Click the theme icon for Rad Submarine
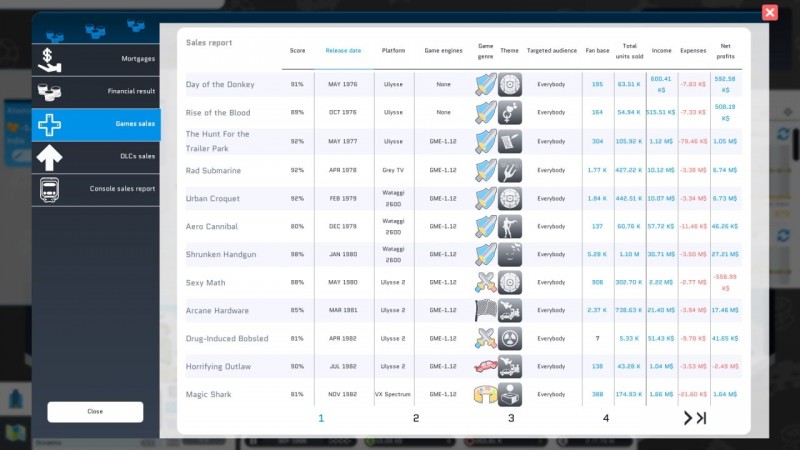Screen dimensions: 800x450 [x=510, y=170]
